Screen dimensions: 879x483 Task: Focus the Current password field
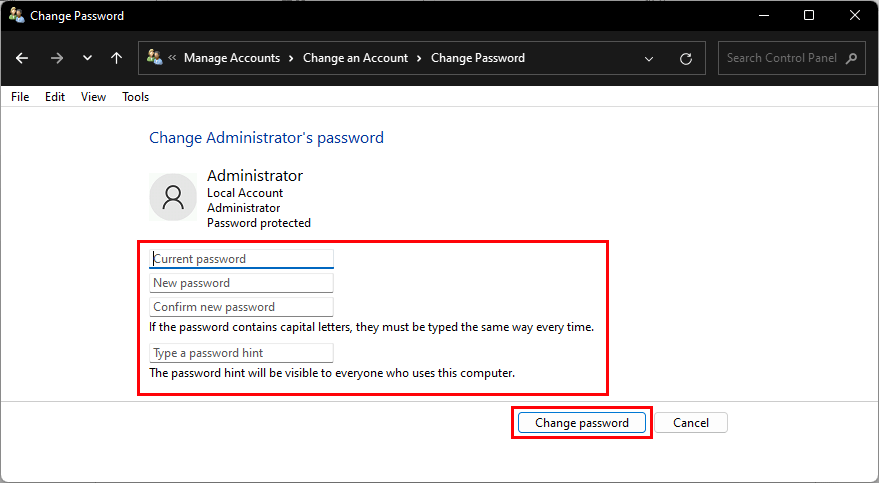(x=242, y=259)
